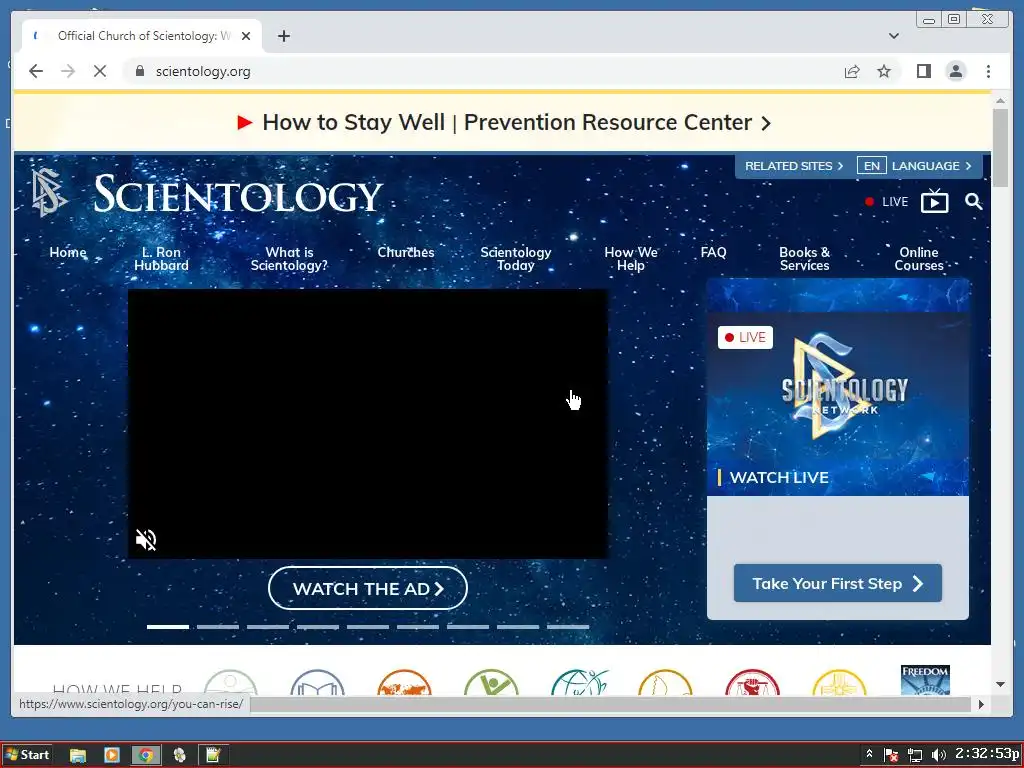Open the LIVE link in the header
This screenshot has height=768, width=1024.
tap(886, 202)
